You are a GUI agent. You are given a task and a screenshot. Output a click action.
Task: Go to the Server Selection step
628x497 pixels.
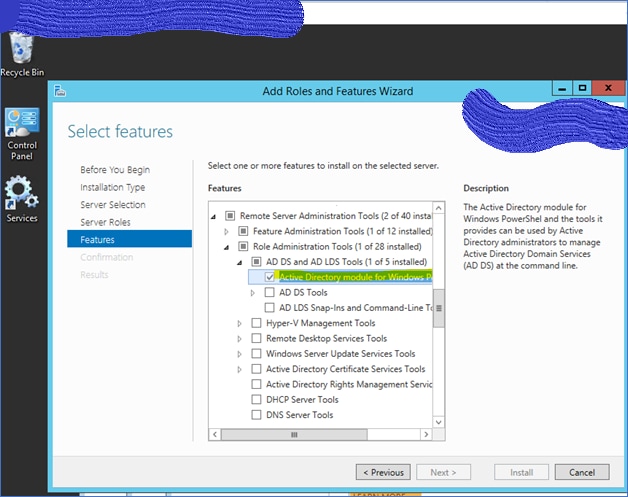coord(113,205)
